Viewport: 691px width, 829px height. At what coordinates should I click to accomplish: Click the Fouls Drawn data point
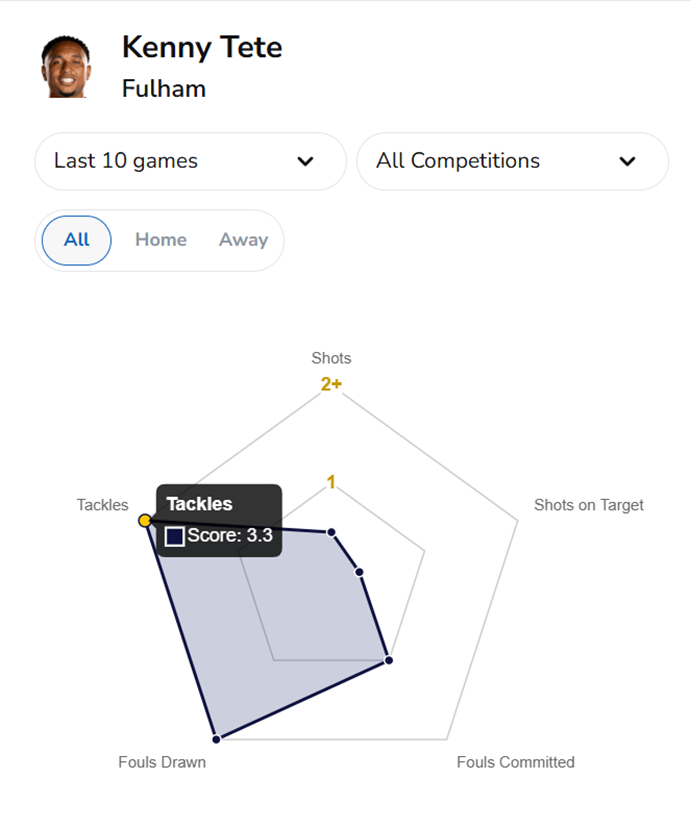215,739
